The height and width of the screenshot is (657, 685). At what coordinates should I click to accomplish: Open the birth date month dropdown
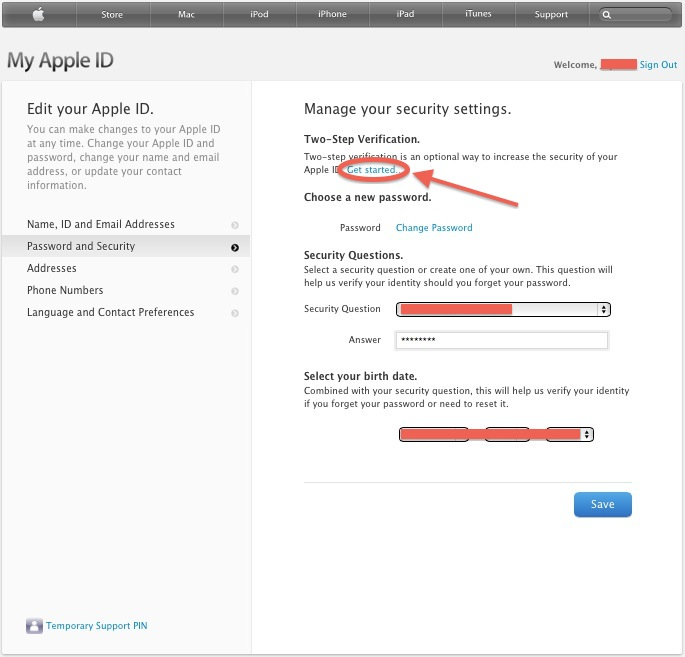click(434, 434)
